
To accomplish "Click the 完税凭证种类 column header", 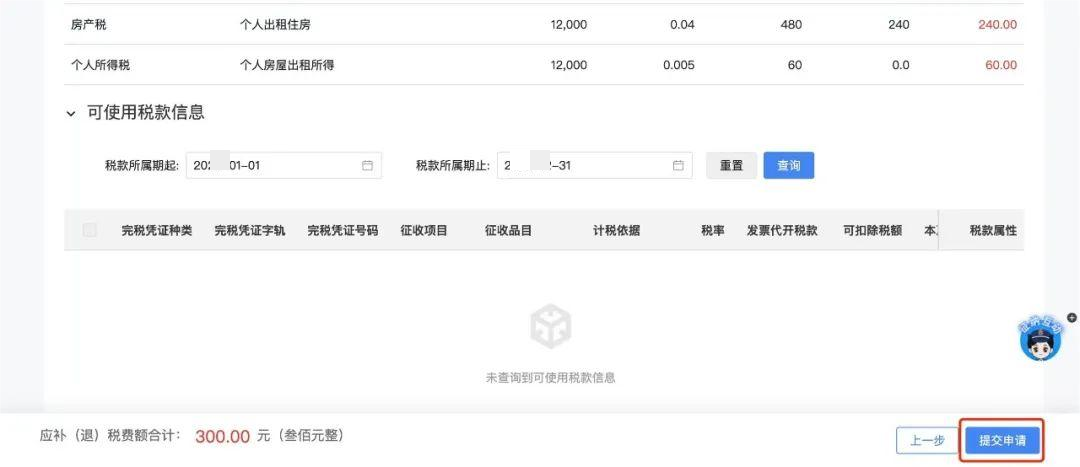I will click(x=157, y=231).
